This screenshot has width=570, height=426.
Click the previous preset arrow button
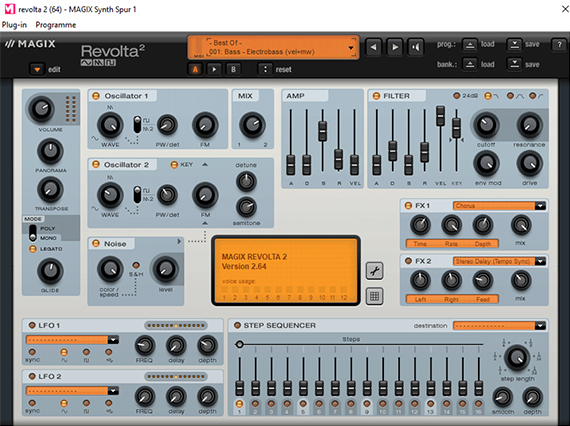pos(373,47)
